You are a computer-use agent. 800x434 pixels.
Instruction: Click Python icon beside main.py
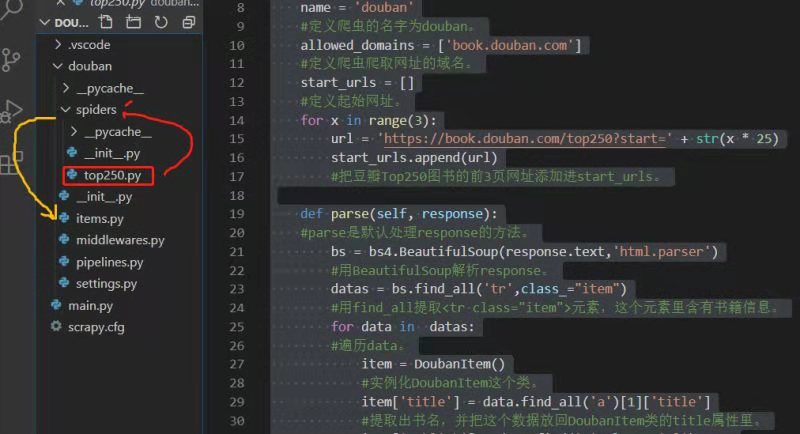point(56,304)
